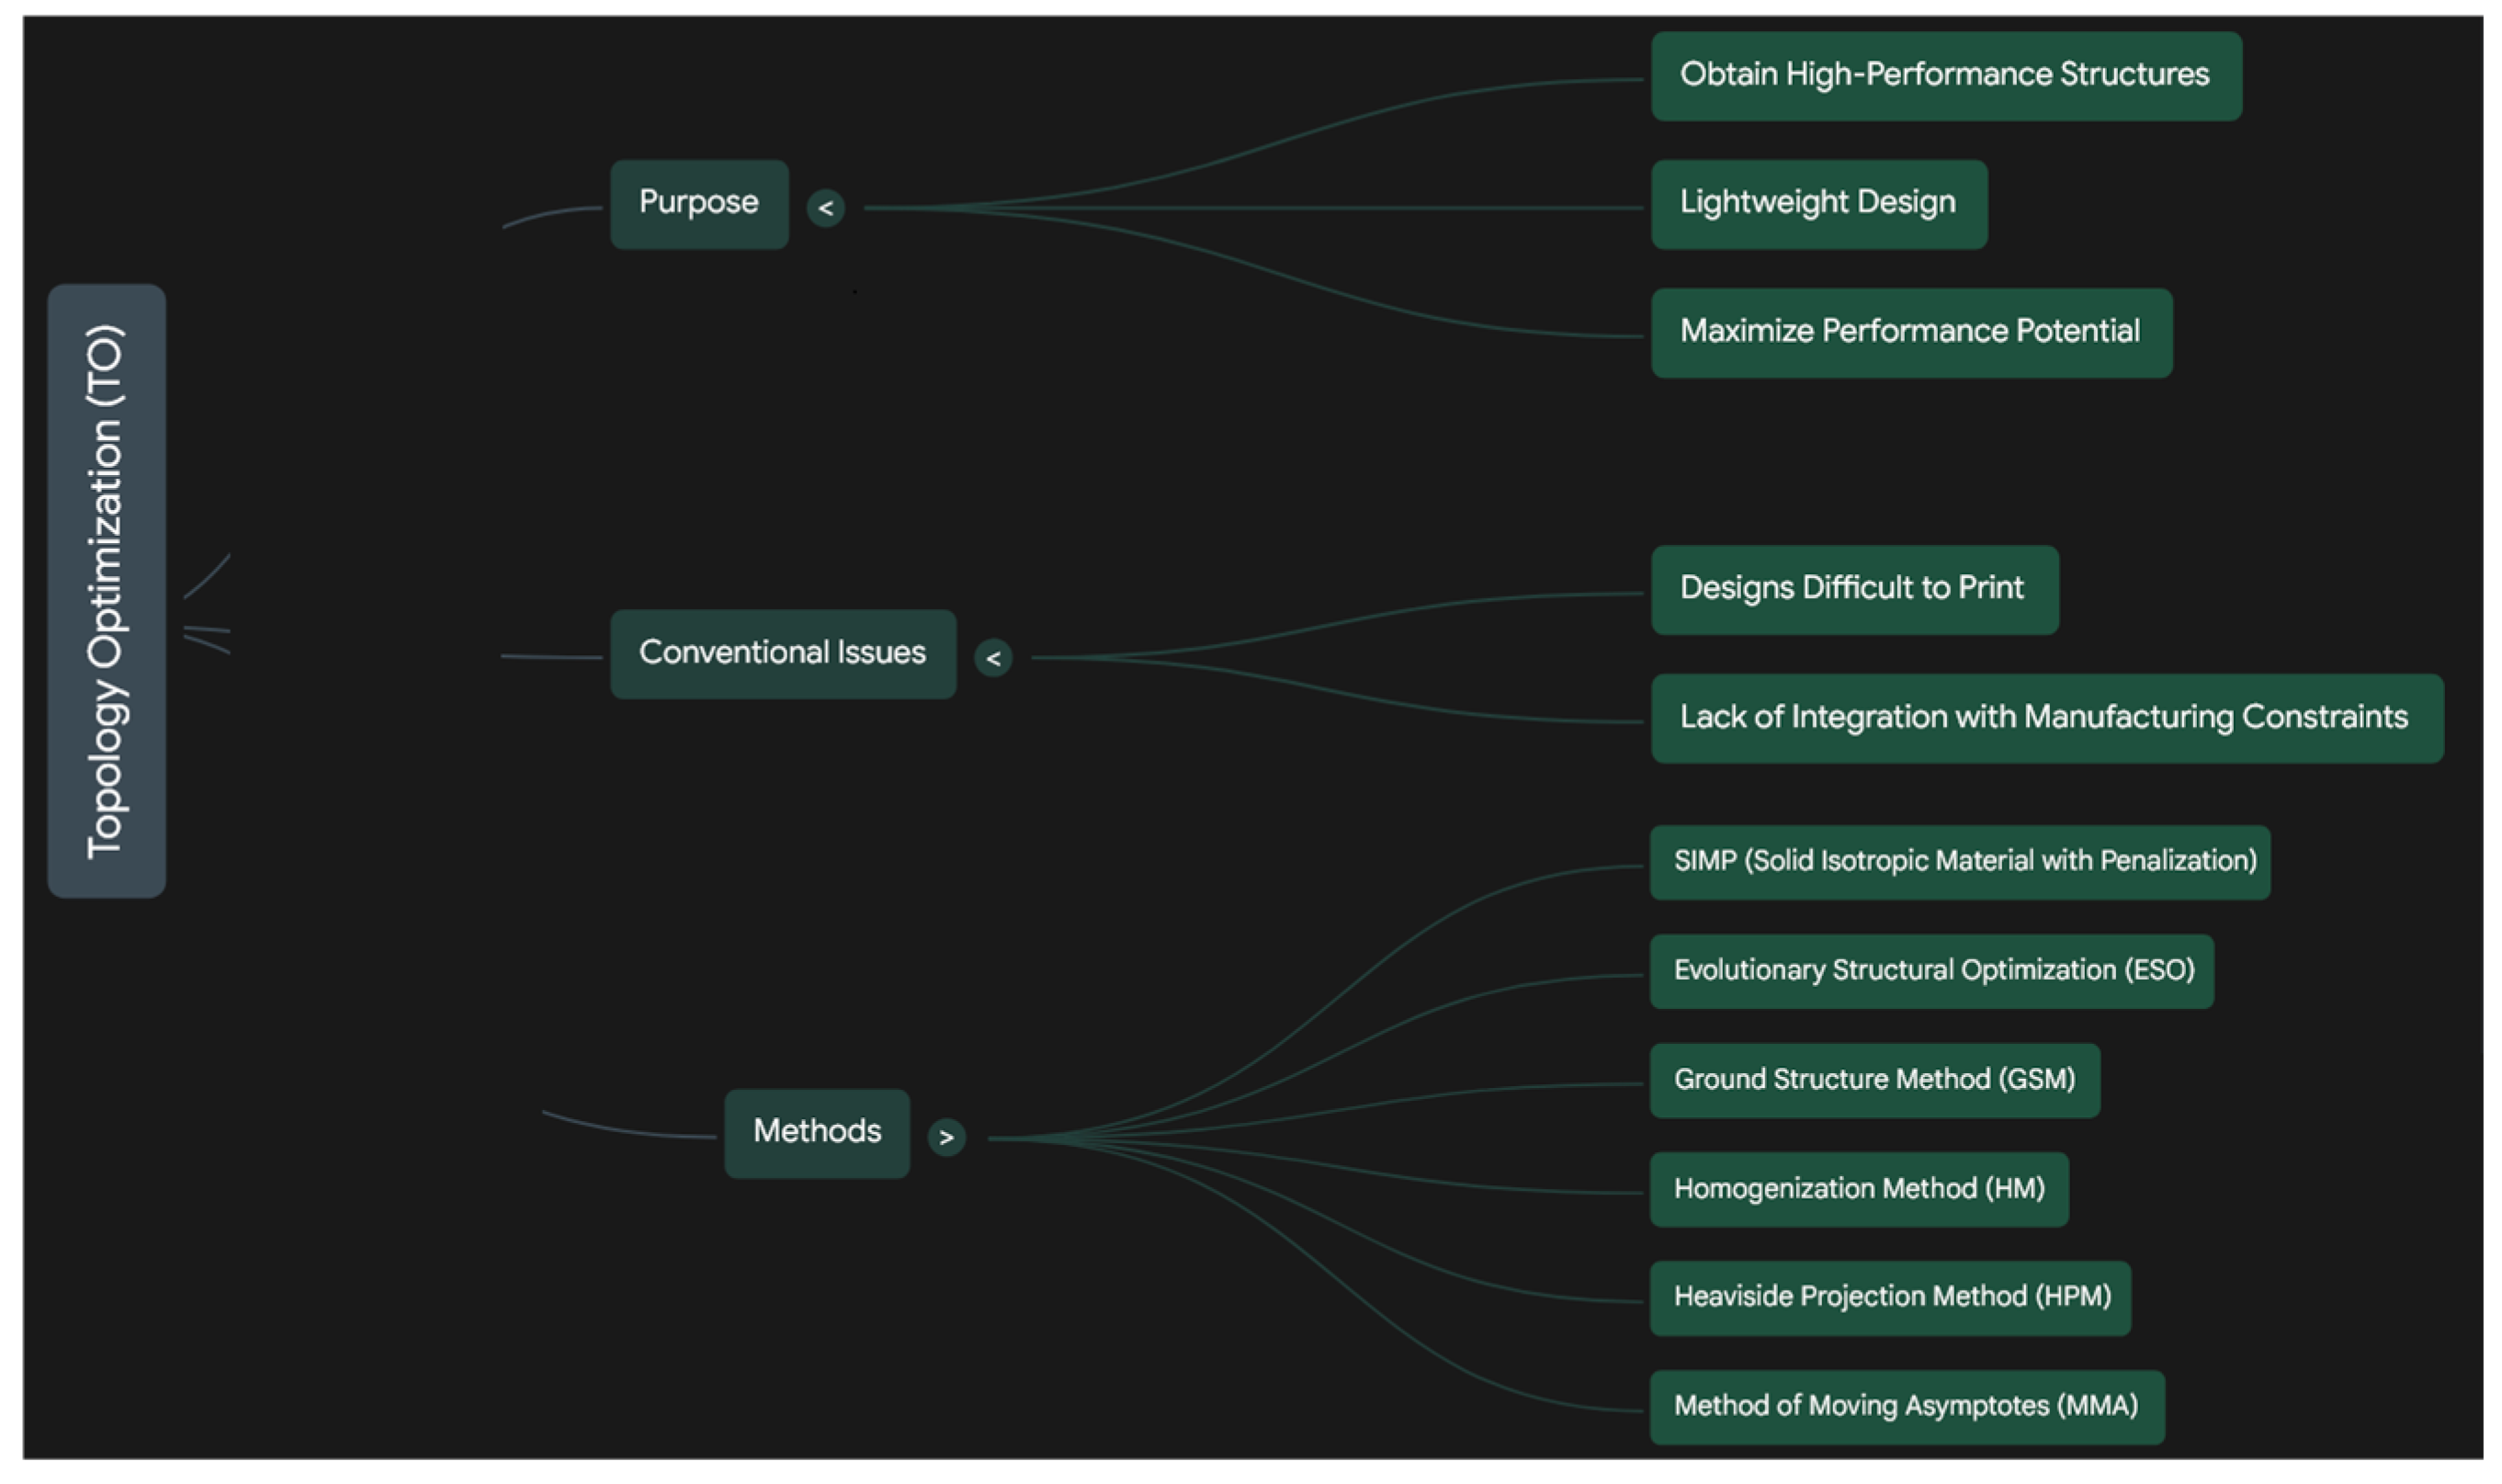
Task: Select Ground Structure Method (GSM) node
Action: pos(1874,1080)
